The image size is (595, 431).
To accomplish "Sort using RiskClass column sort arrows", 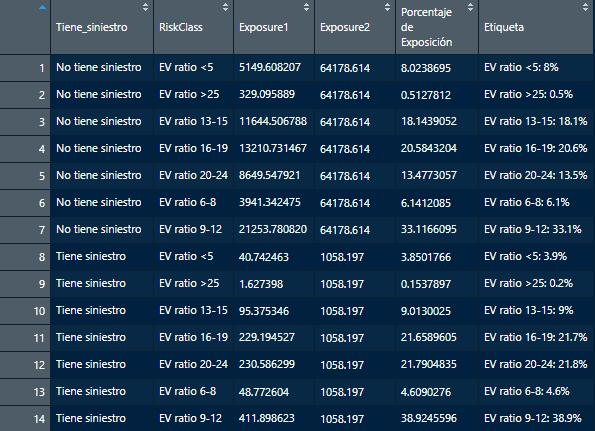I will (x=225, y=7).
